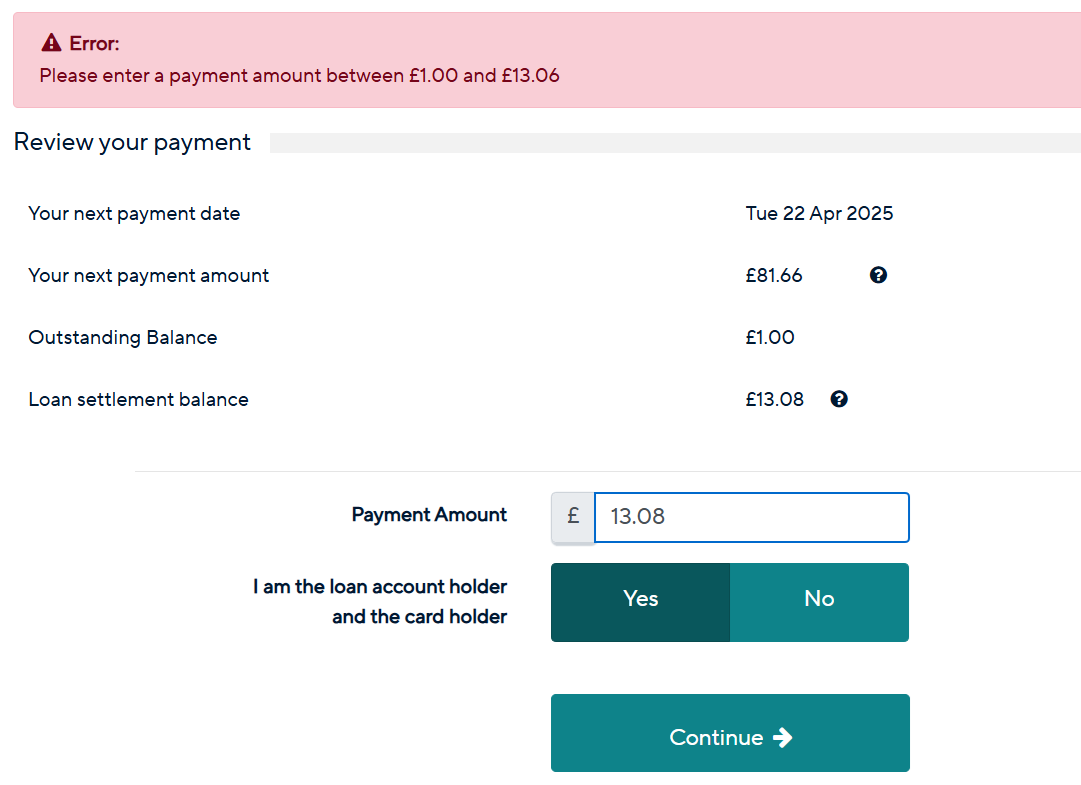Click the £ currency prefix box
1081x785 pixels.
pos(573,518)
